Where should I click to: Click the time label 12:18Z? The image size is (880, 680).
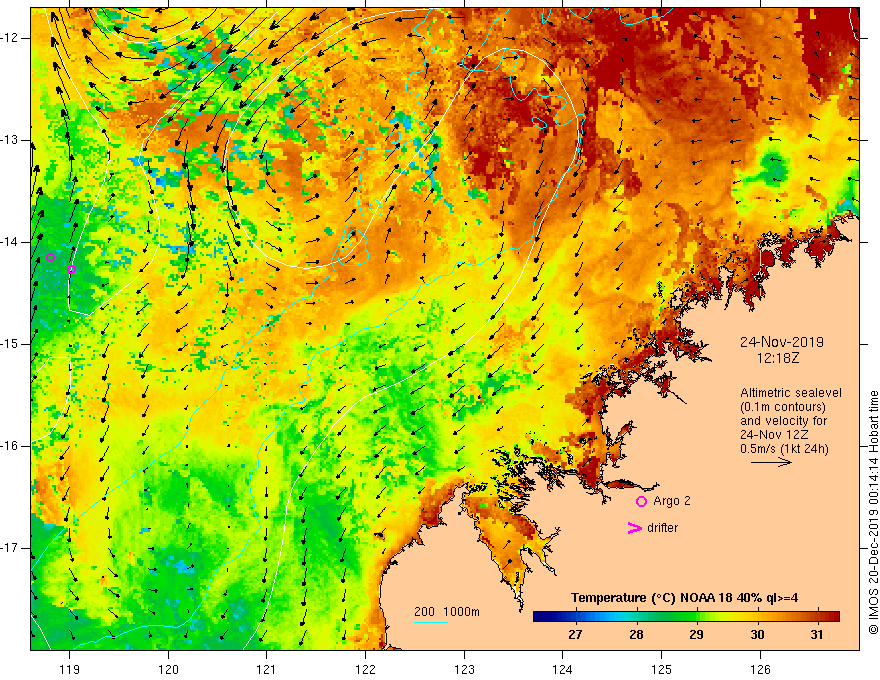point(778,358)
